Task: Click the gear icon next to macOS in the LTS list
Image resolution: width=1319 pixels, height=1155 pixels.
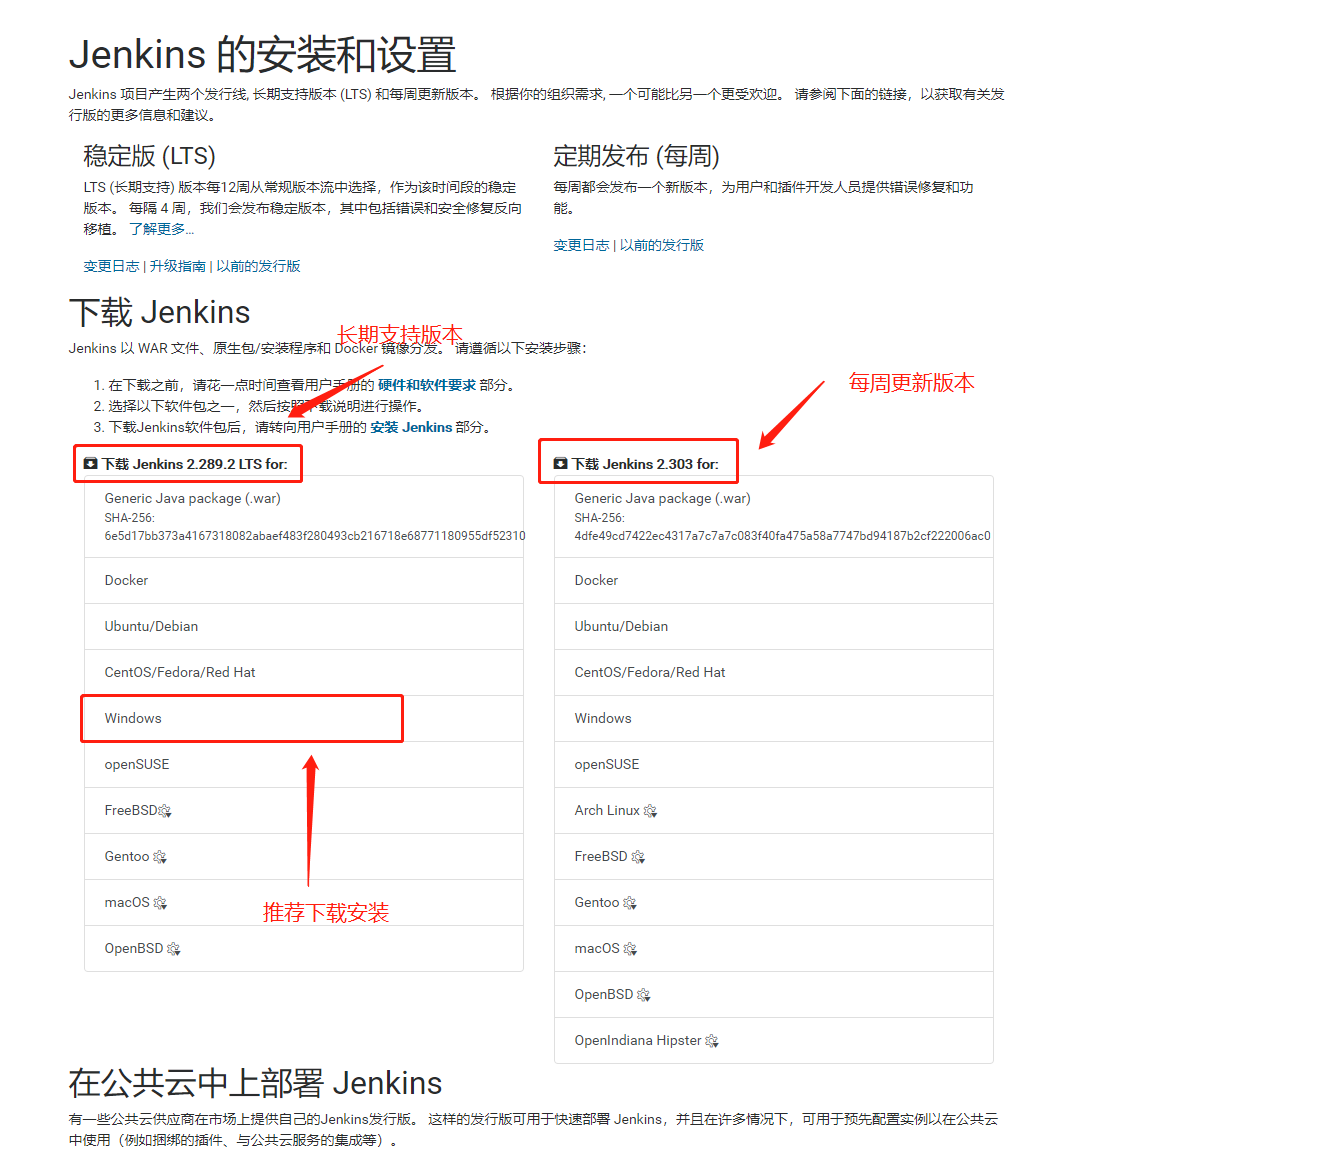Action: click(160, 903)
